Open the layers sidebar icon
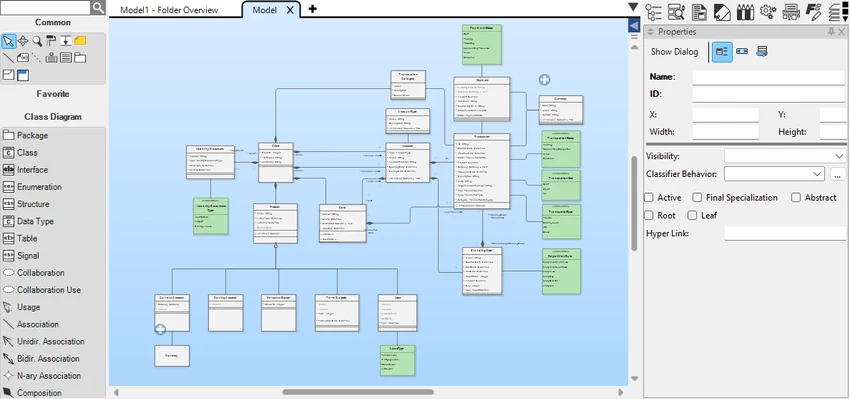Screen dimensions: 850x399 point(835,11)
